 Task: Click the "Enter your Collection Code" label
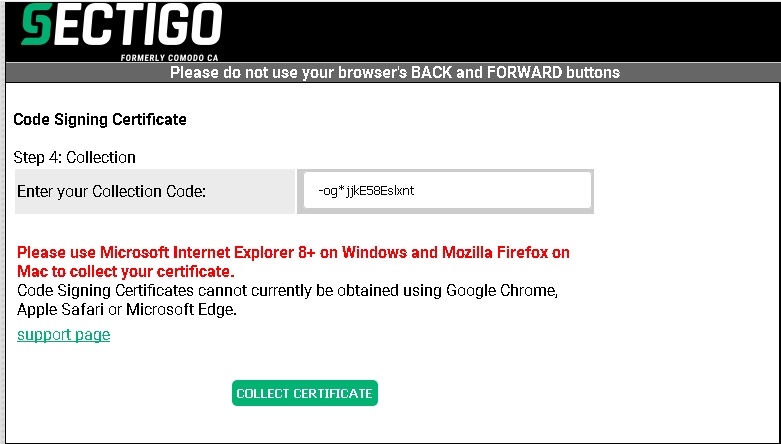pos(111,191)
